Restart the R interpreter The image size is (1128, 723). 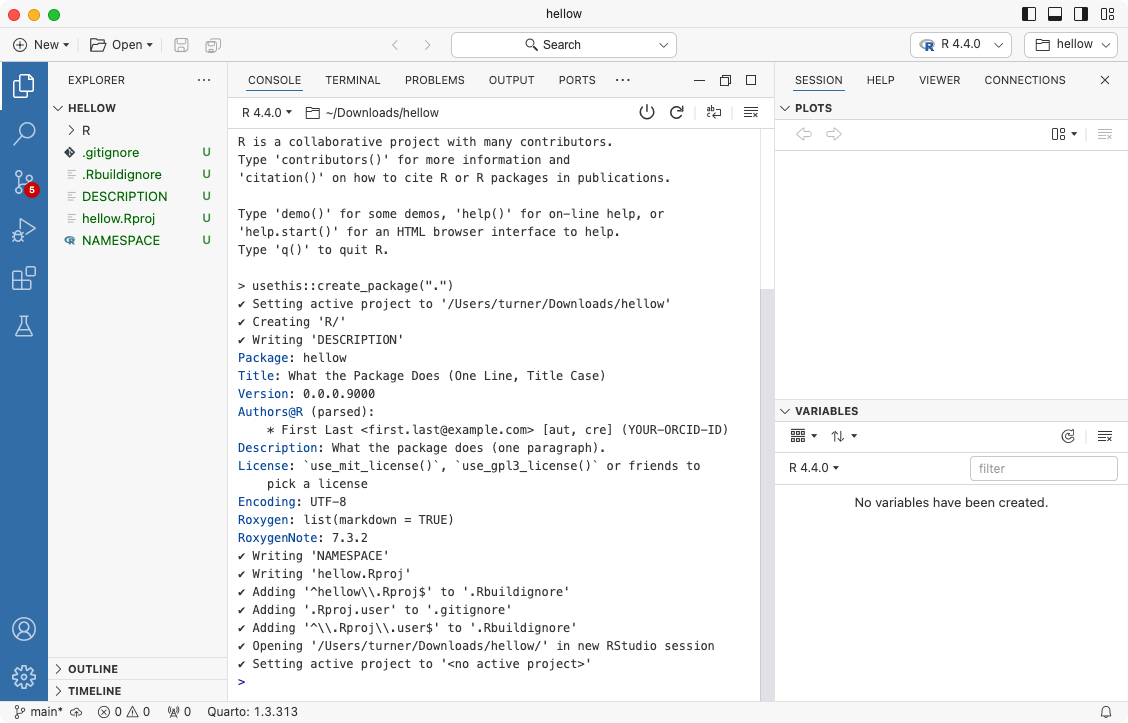coord(677,112)
